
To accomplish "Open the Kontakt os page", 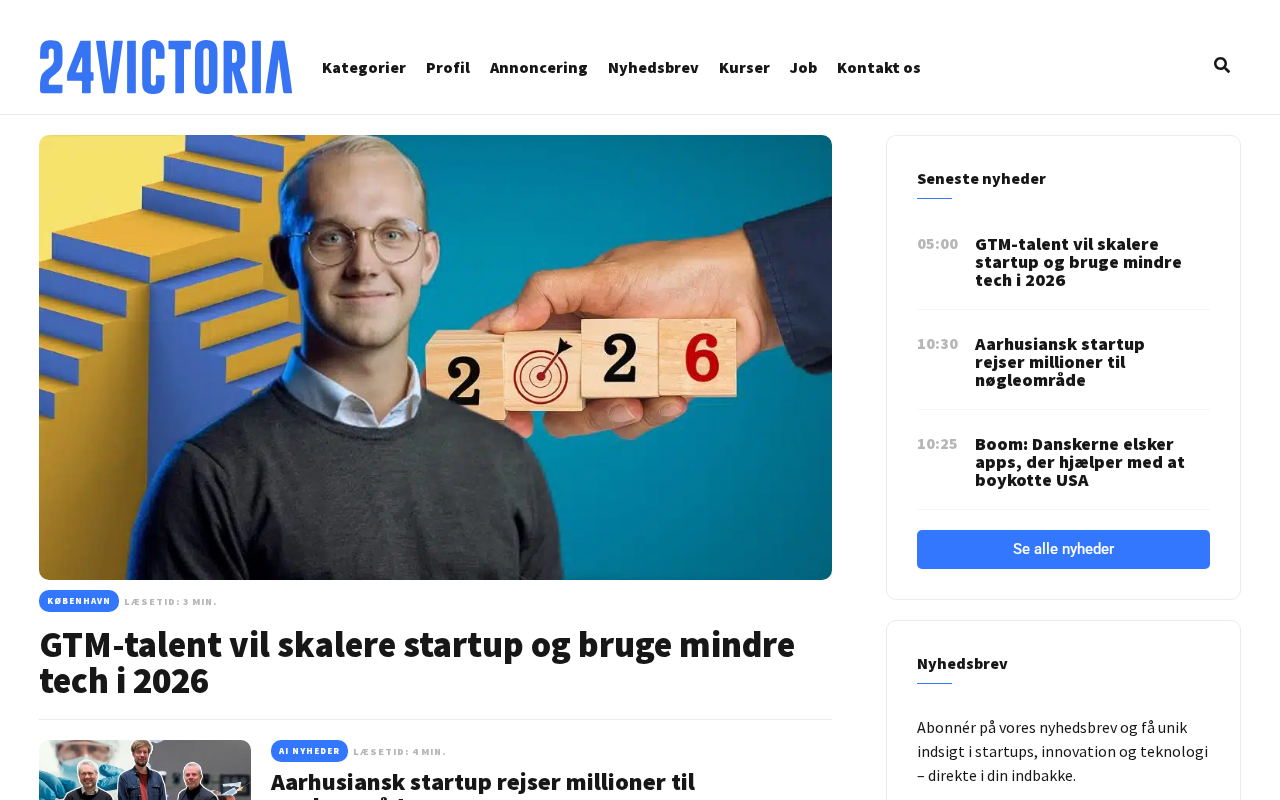I will (x=879, y=67).
